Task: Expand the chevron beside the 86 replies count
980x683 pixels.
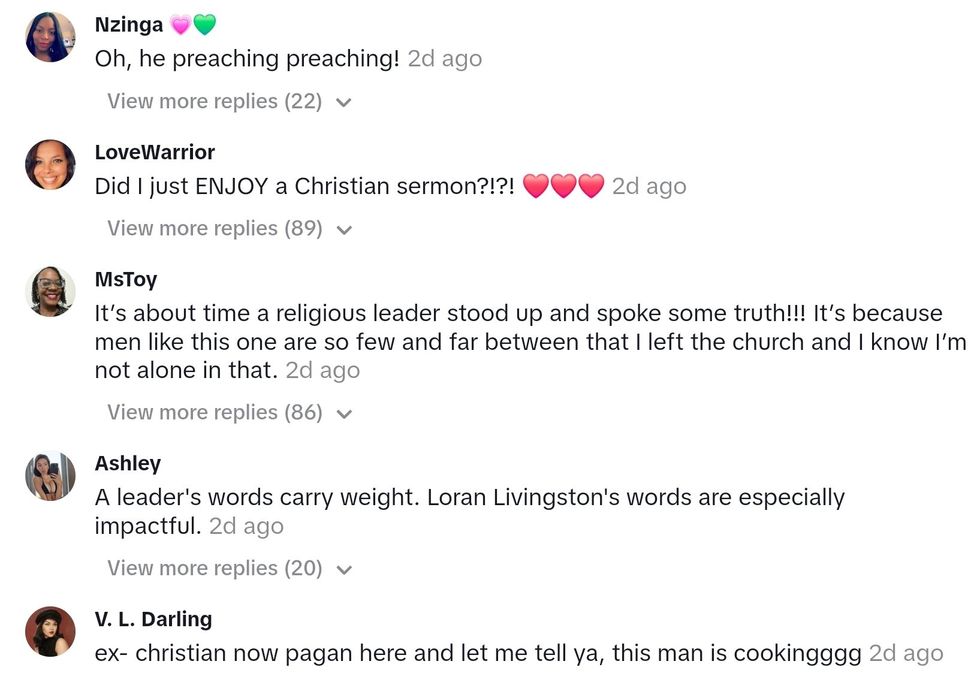Action: coord(344,414)
